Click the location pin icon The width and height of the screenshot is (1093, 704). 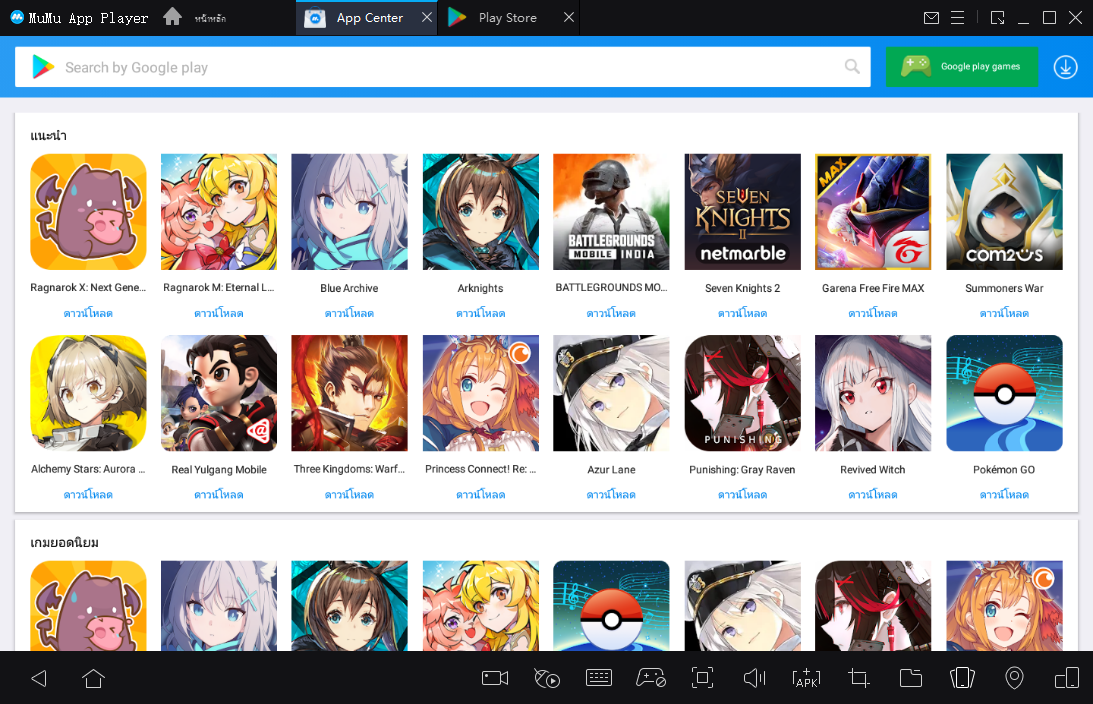click(x=1014, y=678)
